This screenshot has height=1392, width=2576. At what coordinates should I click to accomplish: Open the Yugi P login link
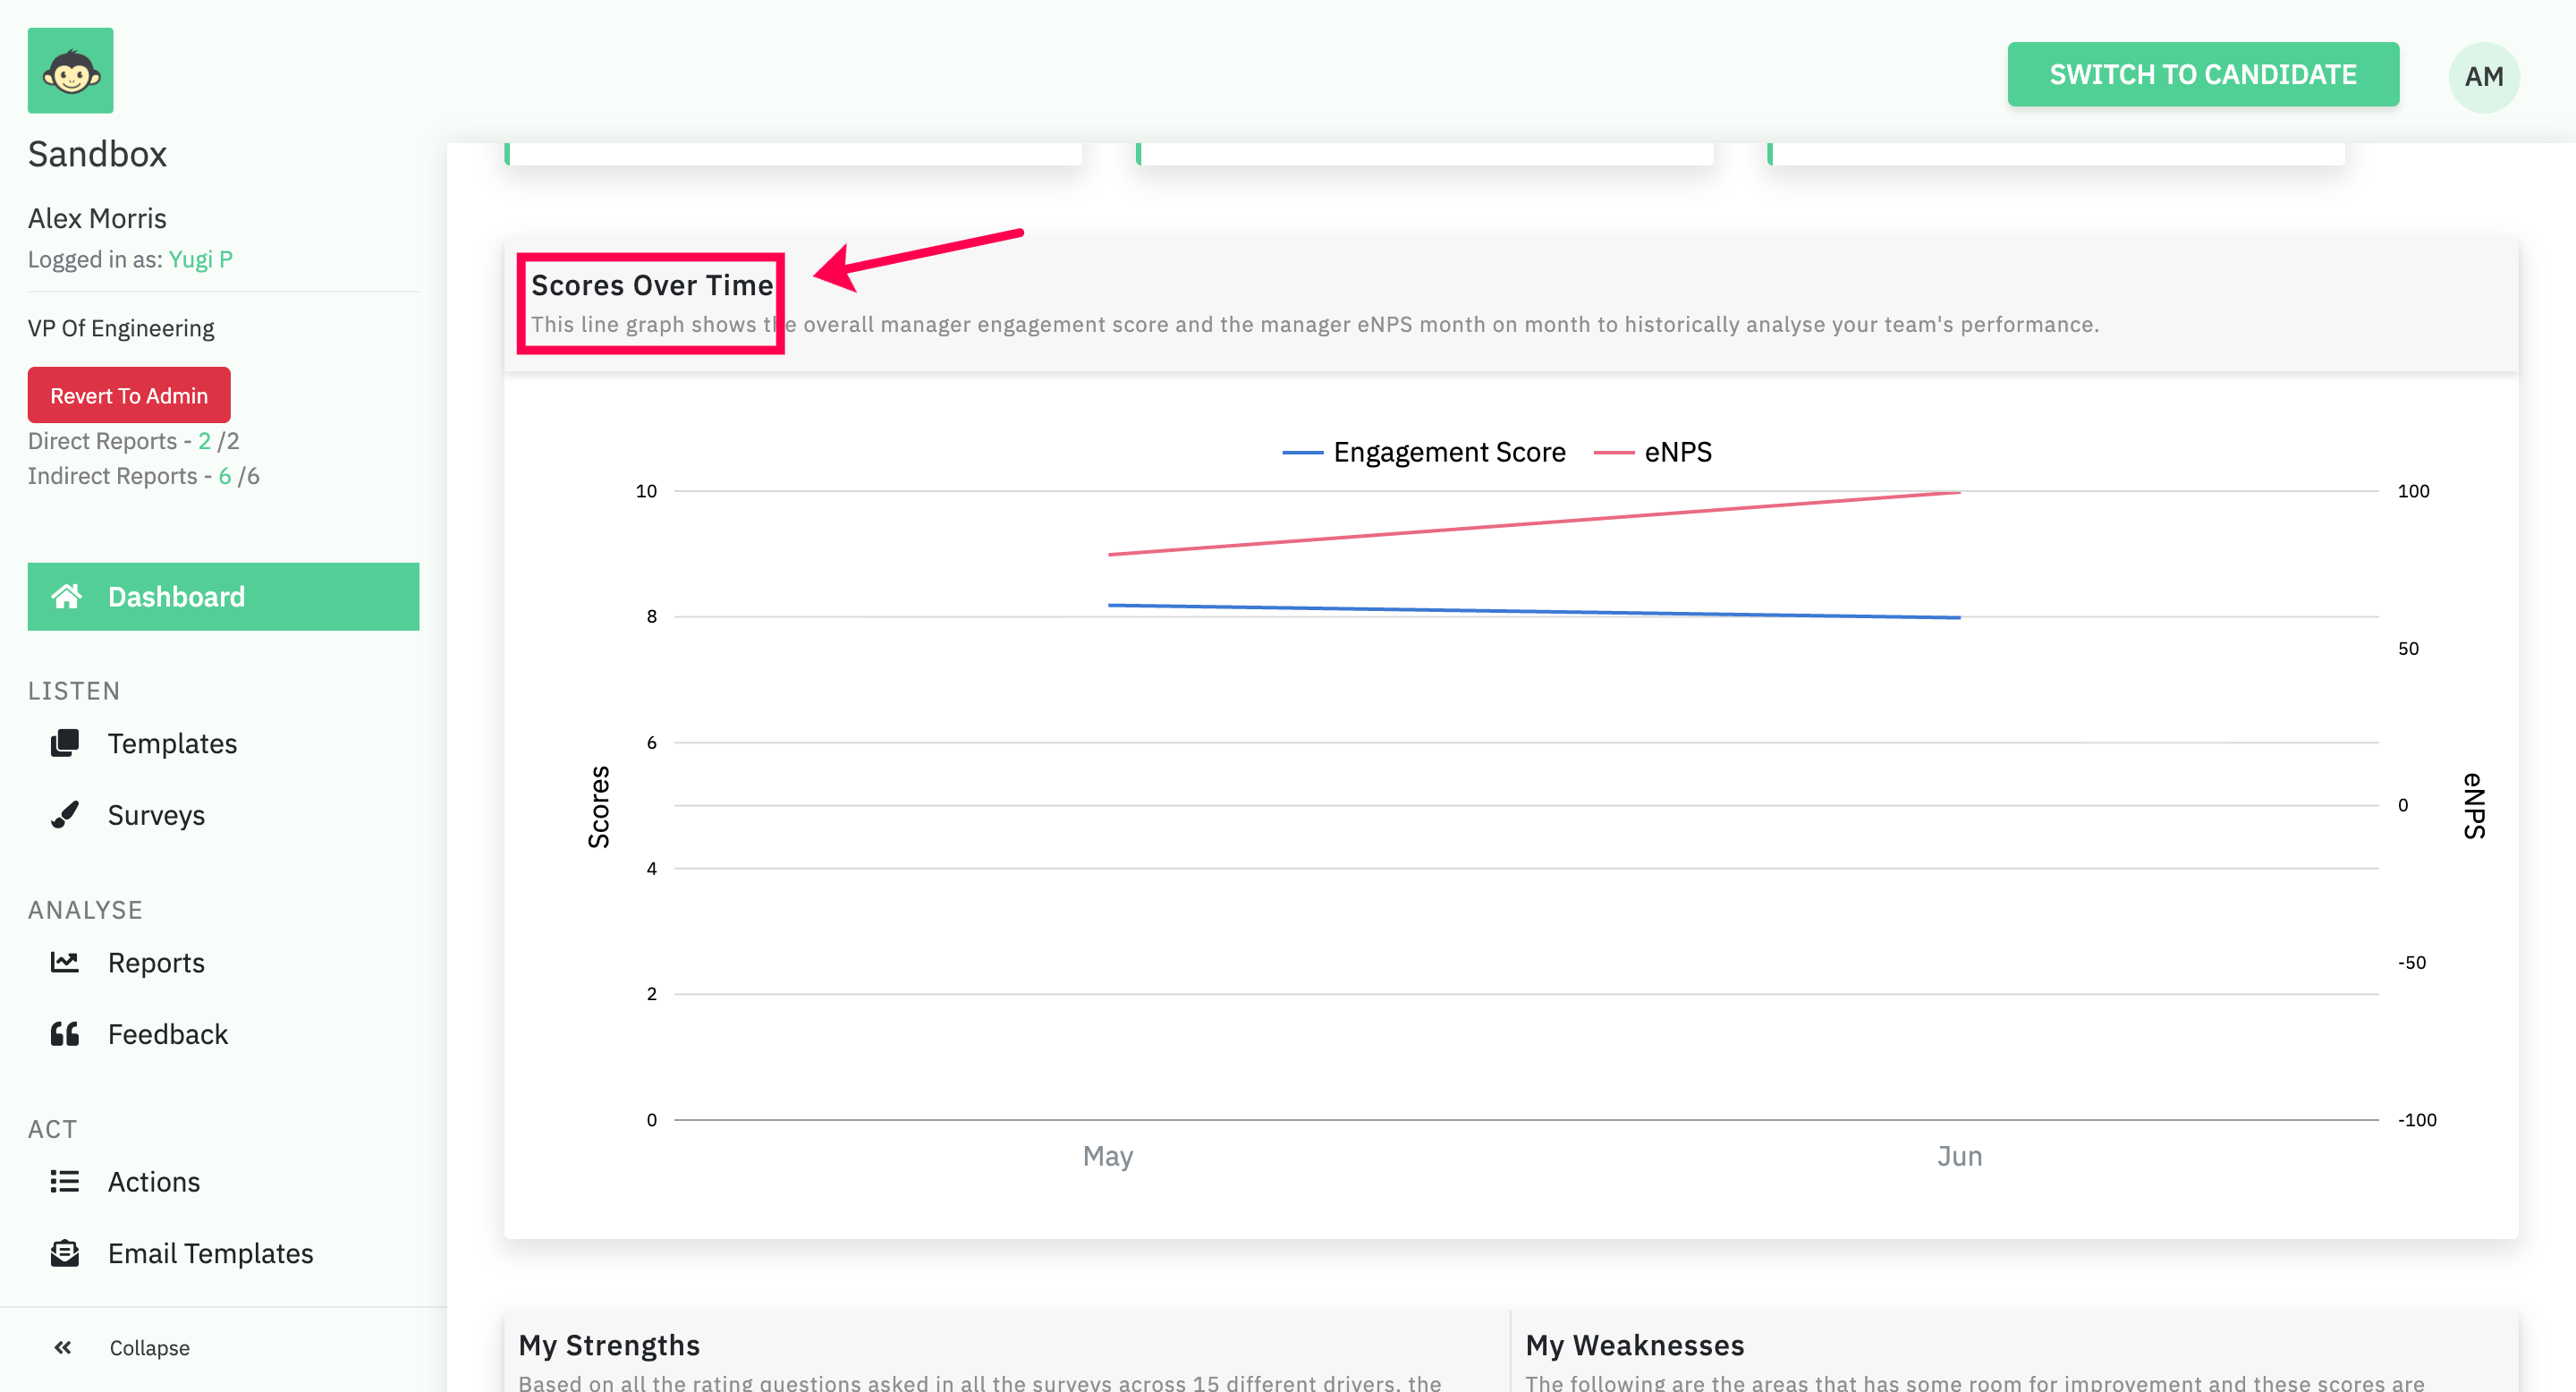click(x=200, y=259)
